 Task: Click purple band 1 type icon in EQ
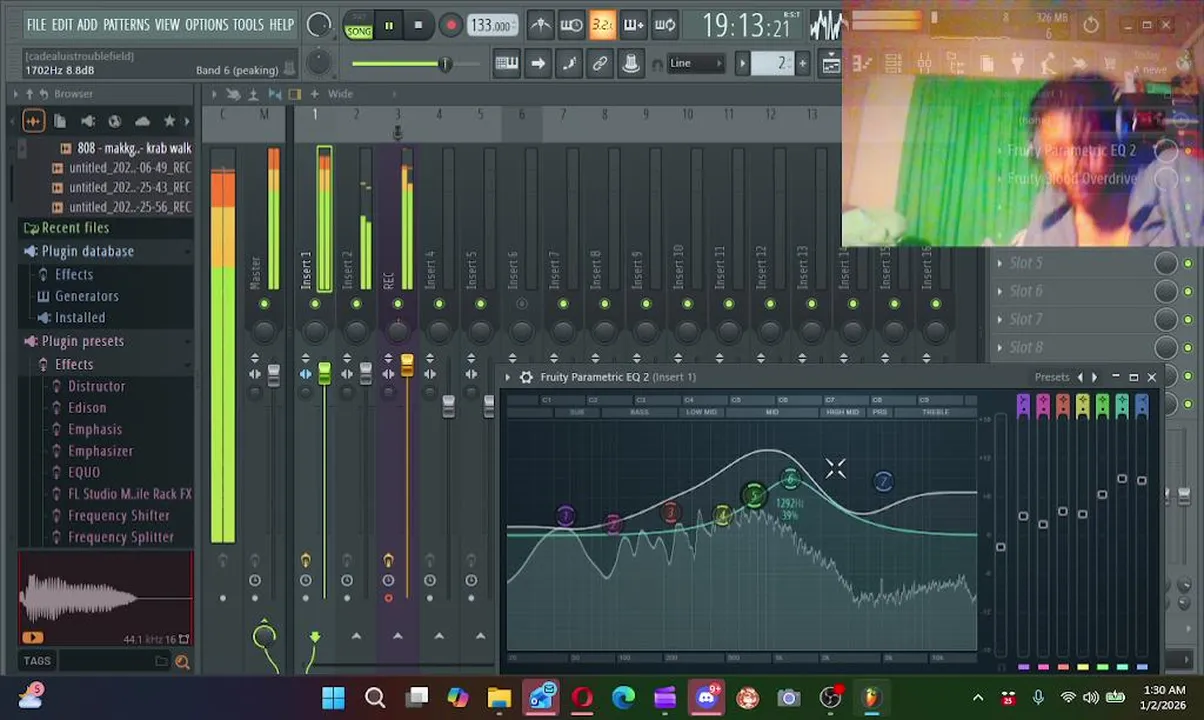point(1023,405)
